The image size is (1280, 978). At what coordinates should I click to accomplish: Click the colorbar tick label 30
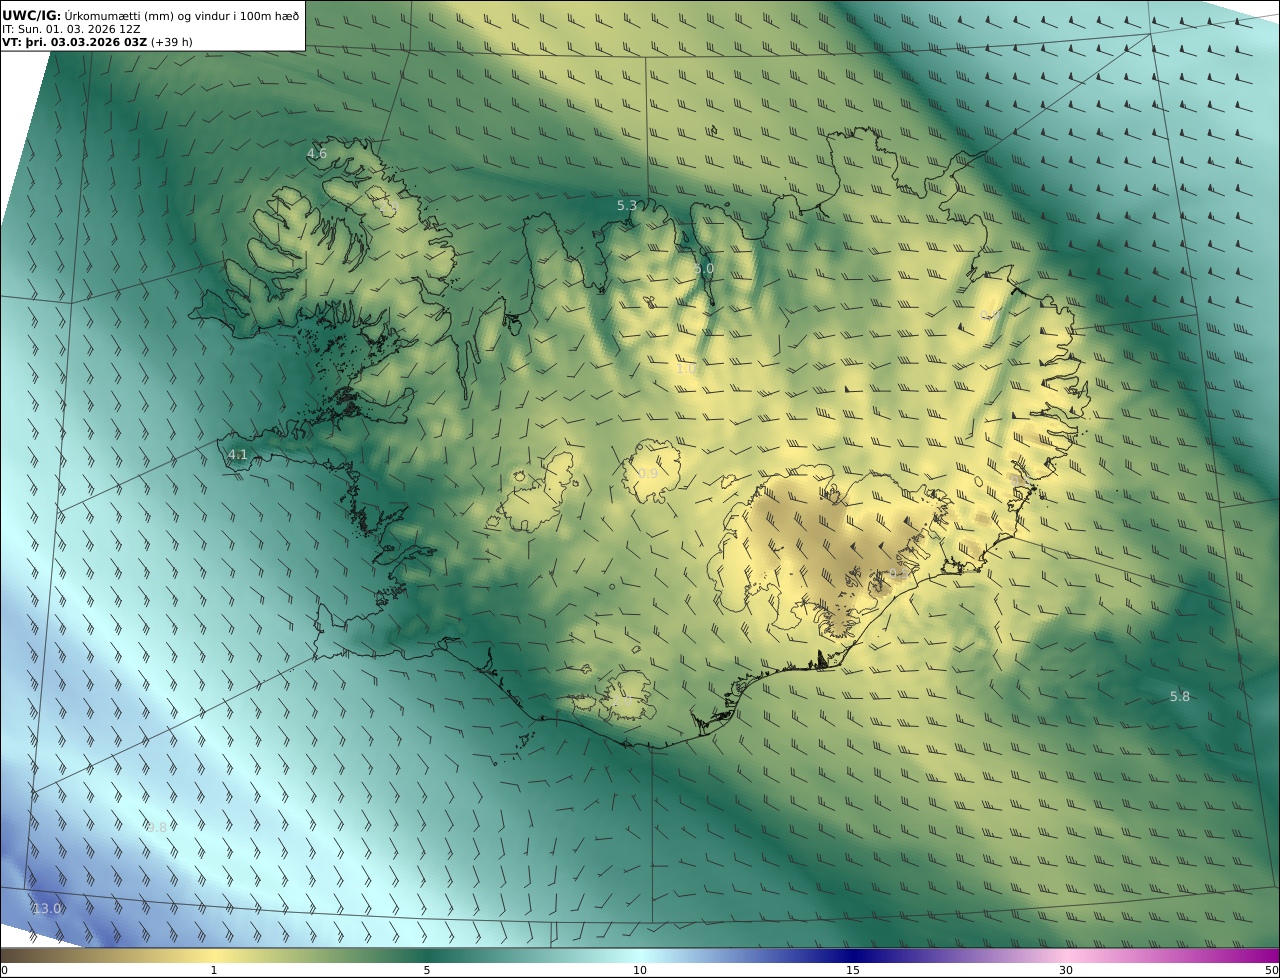pyautogui.click(x=1066, y=970)
